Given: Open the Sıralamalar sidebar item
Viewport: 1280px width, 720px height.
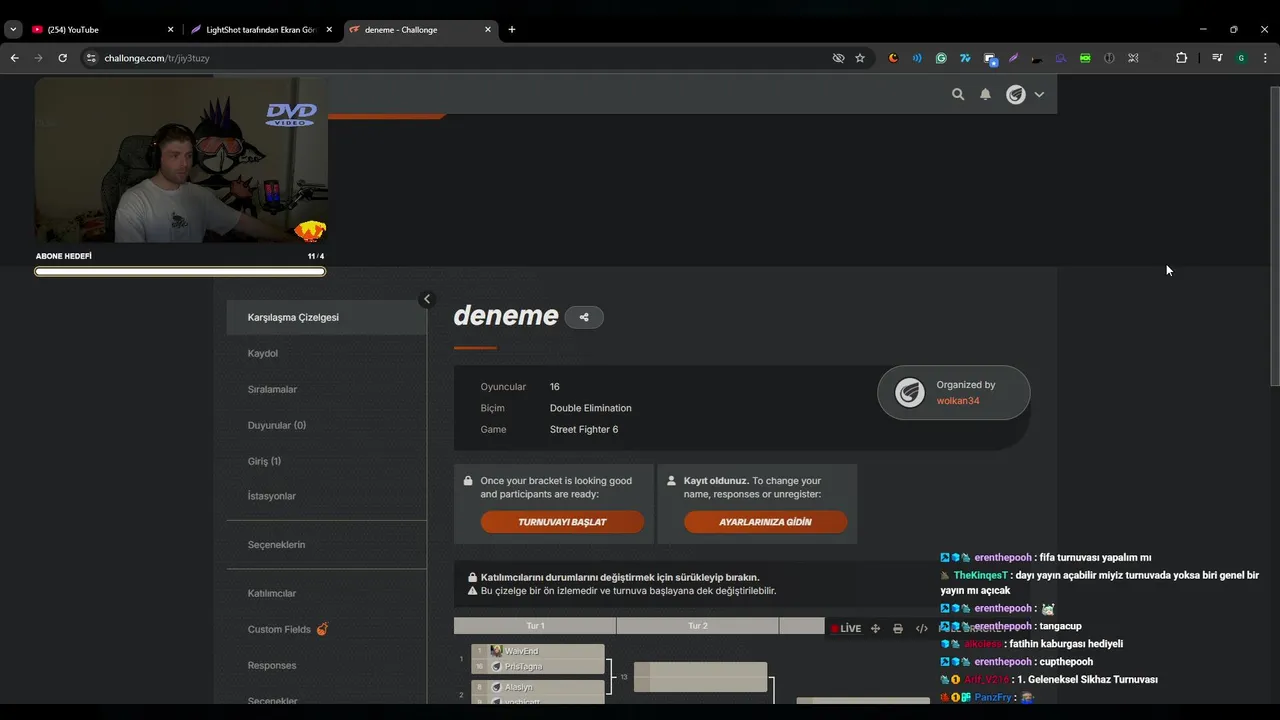Looking at the screenshot, I should [272, 389].
